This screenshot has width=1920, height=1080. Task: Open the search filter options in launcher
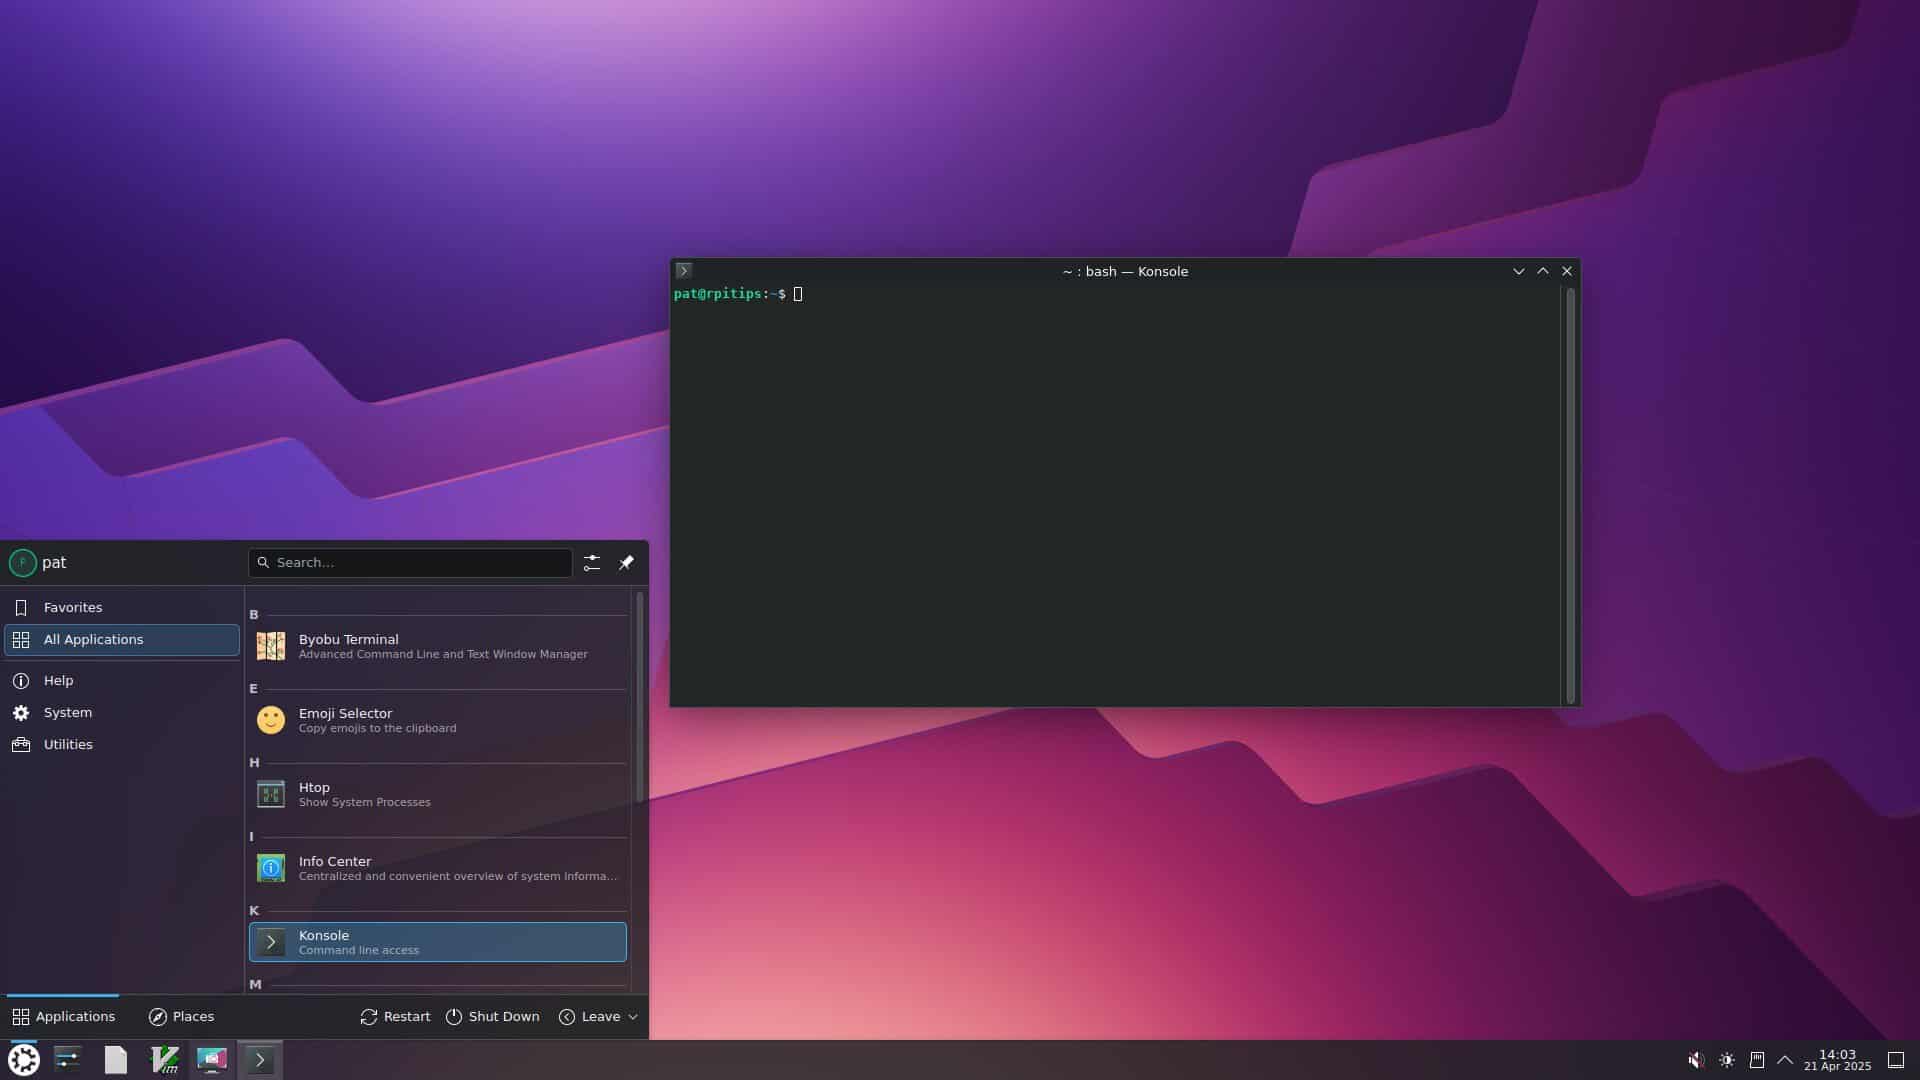click(x=591, y=562)
